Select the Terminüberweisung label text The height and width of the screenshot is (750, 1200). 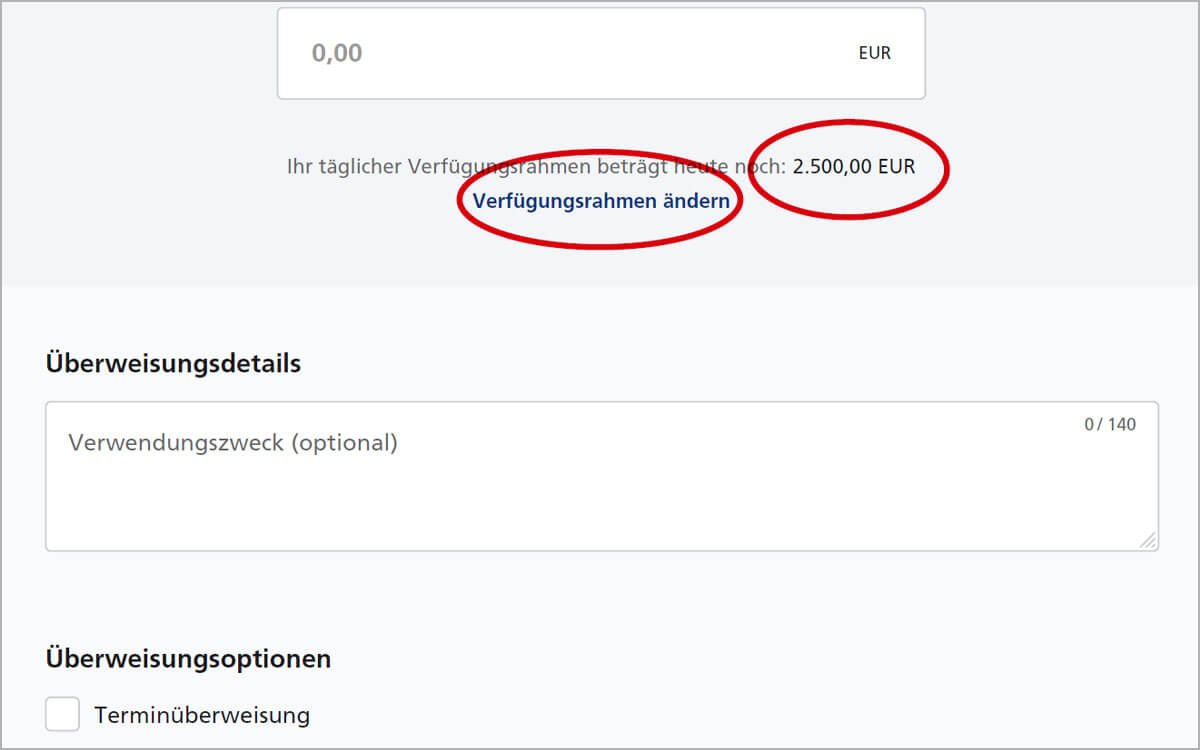point(202,715)
